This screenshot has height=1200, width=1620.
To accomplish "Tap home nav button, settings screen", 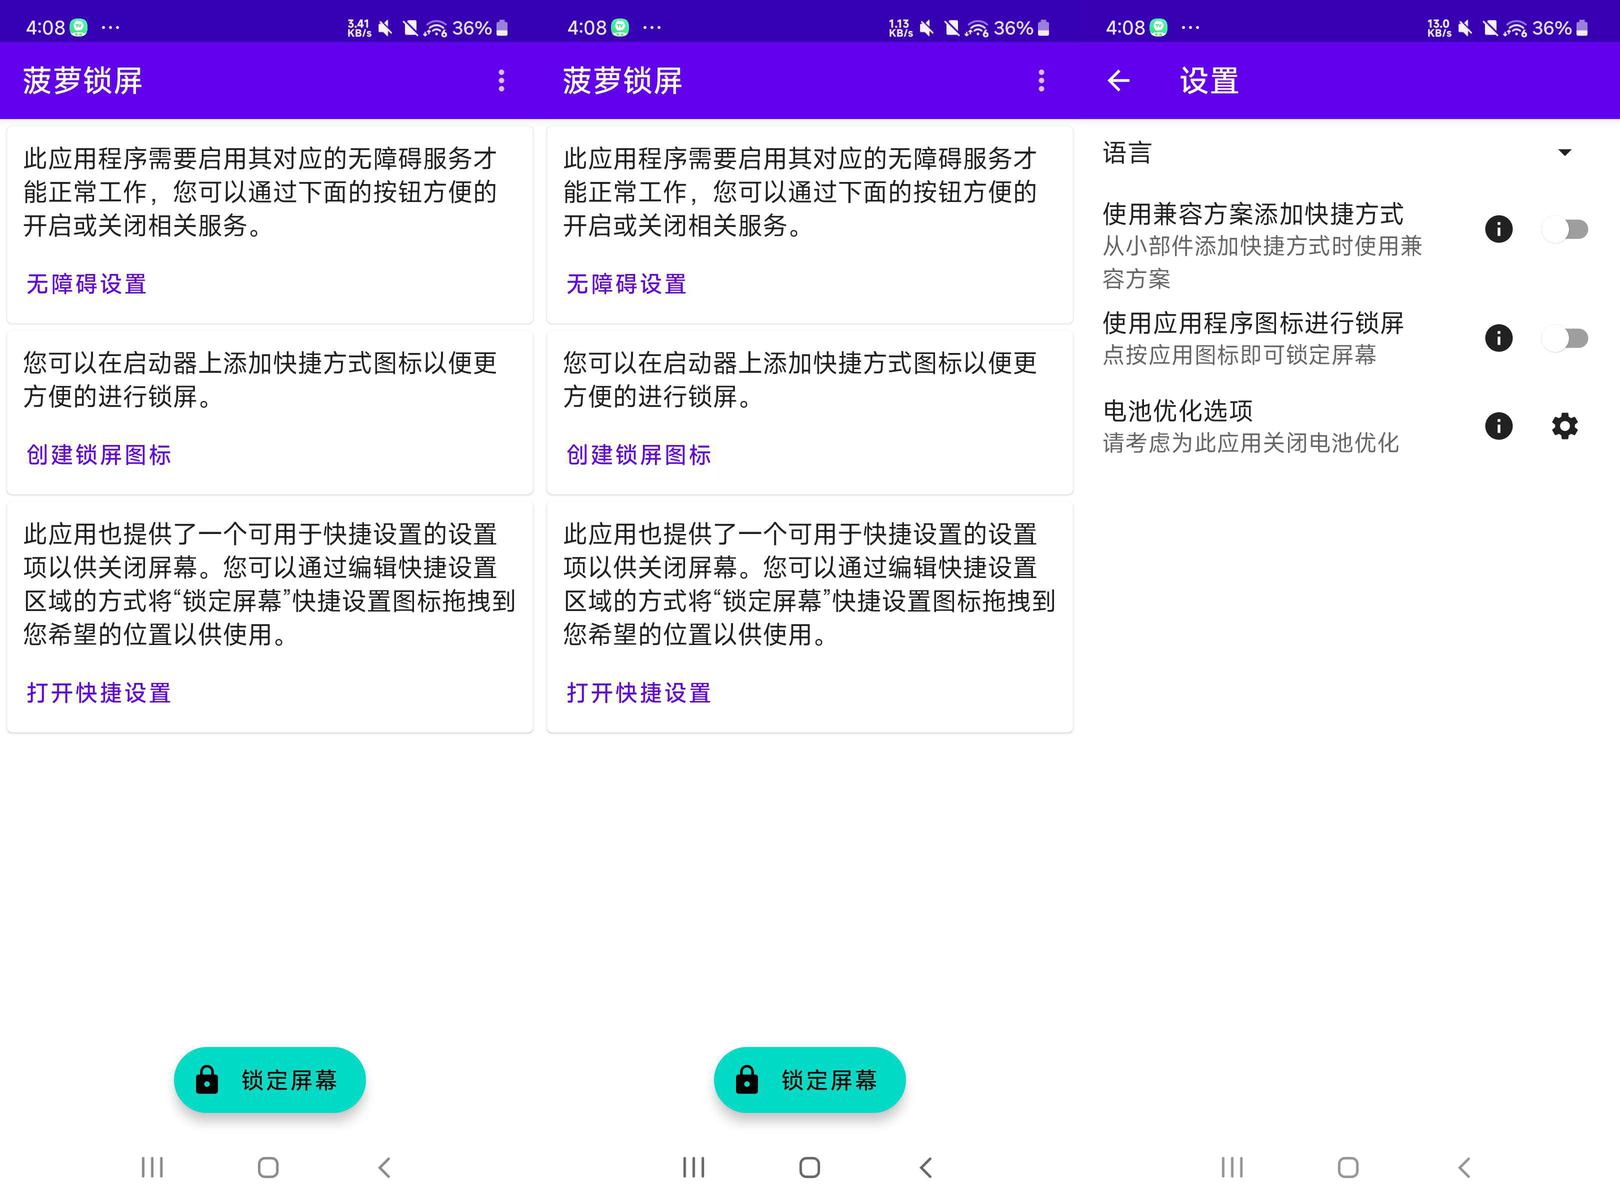I will (x=1348, y=1167).
